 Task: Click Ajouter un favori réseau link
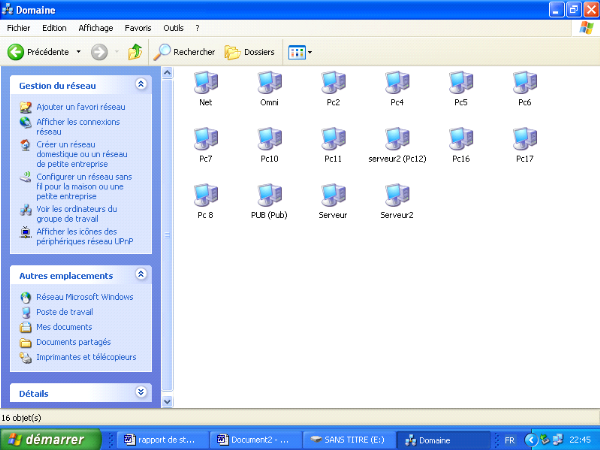81,106
